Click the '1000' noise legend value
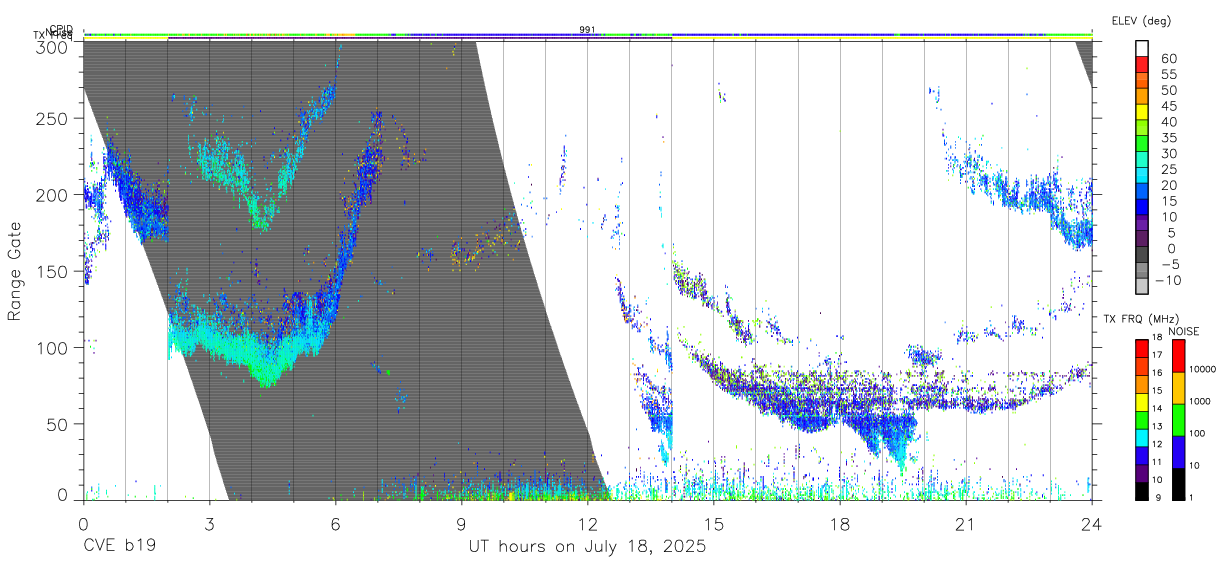This screenshot has width=1228, height=567. (x=1202, y=401)
